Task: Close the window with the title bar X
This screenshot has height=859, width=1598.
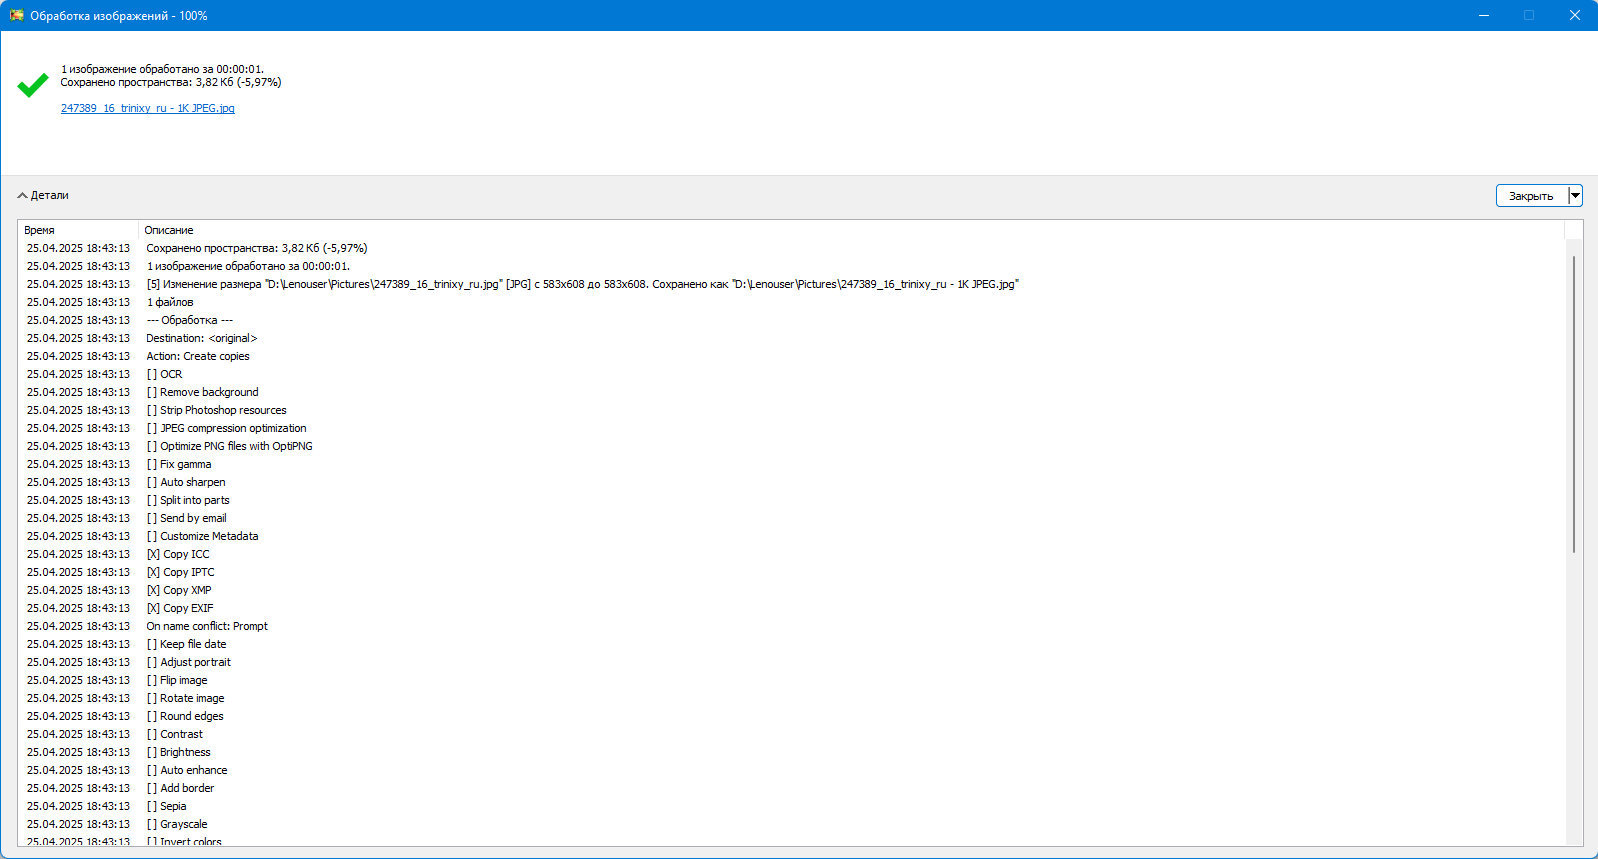Action: pos(1575,15)
